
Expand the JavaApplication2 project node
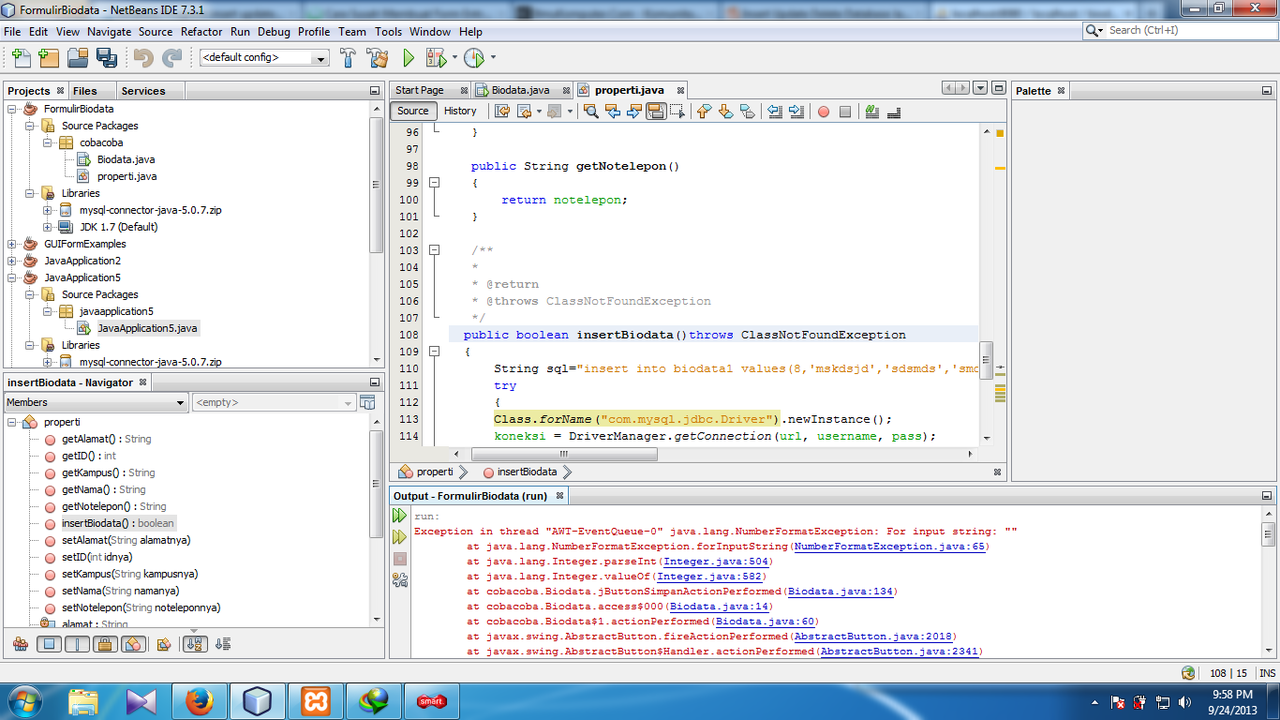pos(12,261)
